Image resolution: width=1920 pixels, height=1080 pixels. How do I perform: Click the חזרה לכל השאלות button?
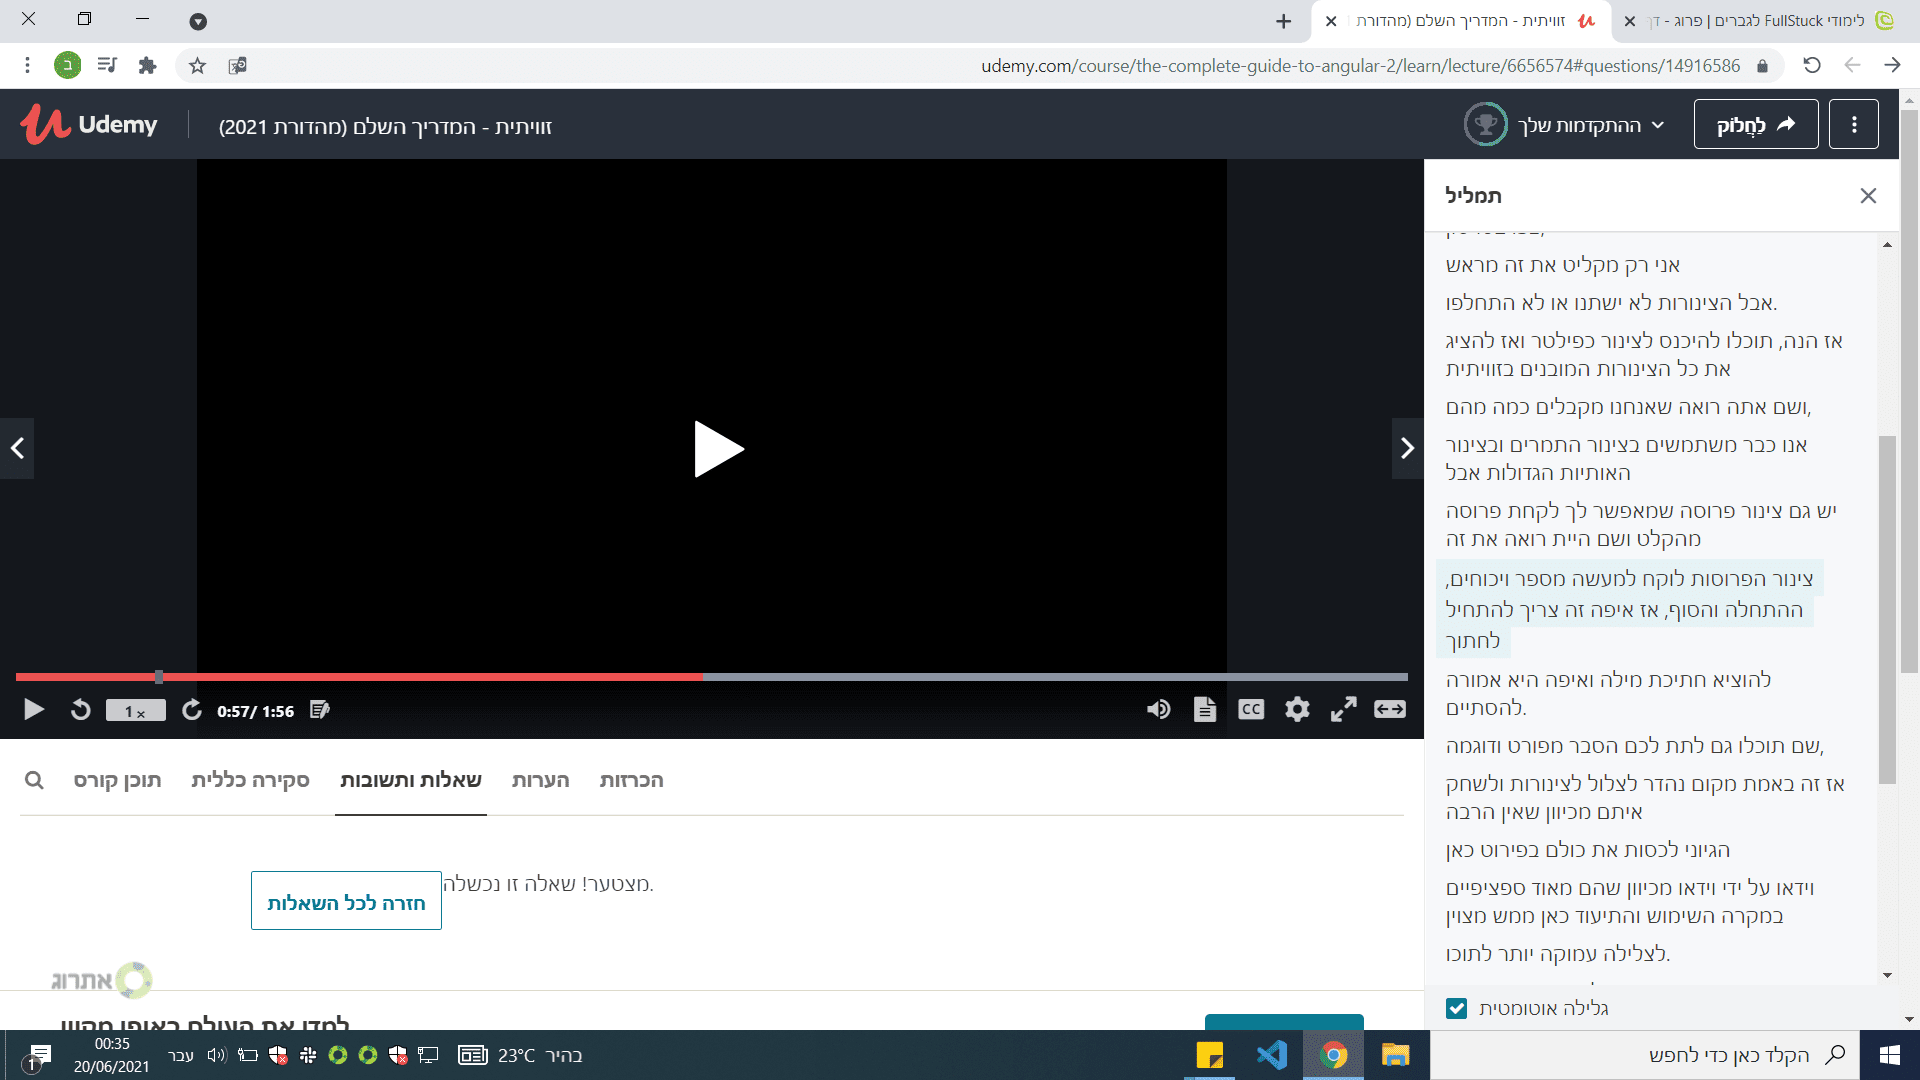(346, 901)
